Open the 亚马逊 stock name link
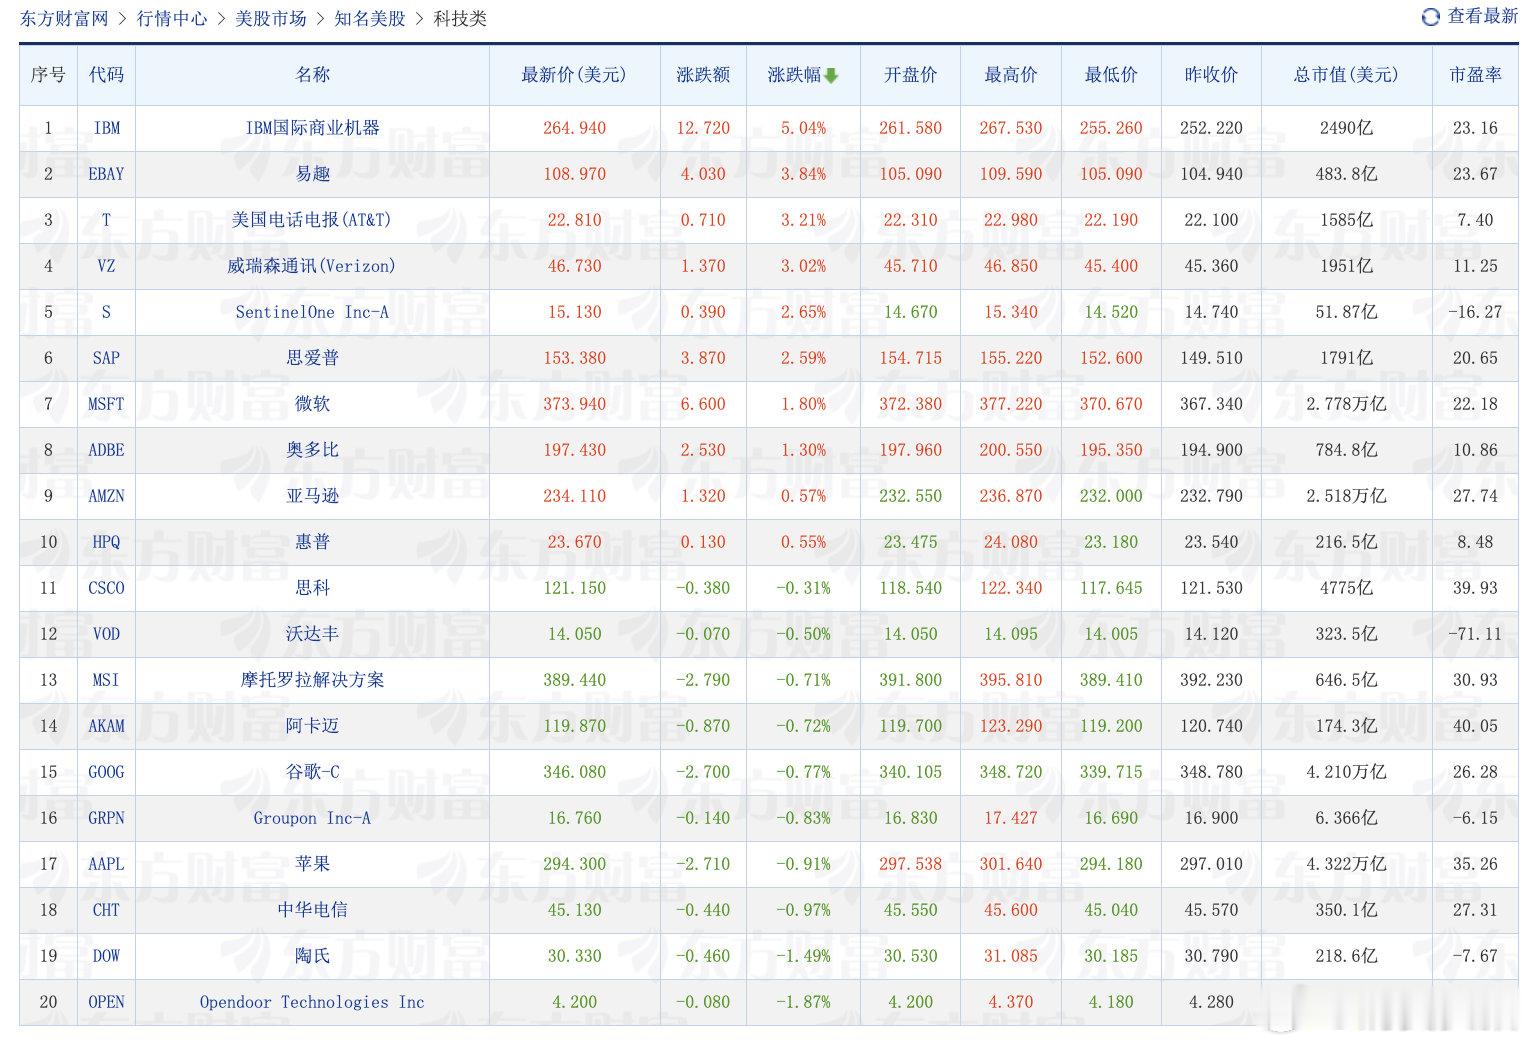The height and width of the screenshot is (1048, 1532). [x=312, y=496]
